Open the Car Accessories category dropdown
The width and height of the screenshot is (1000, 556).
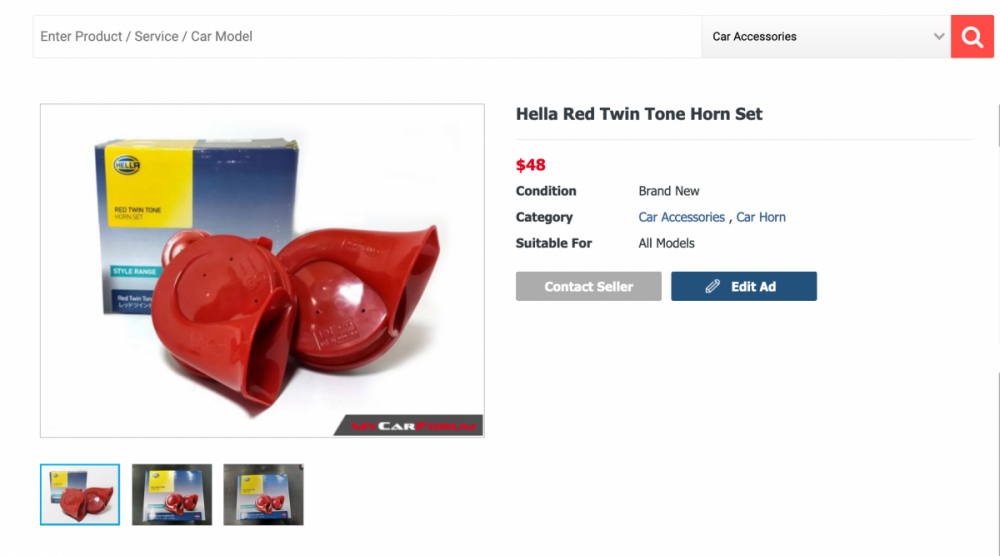tap(825, 37)
